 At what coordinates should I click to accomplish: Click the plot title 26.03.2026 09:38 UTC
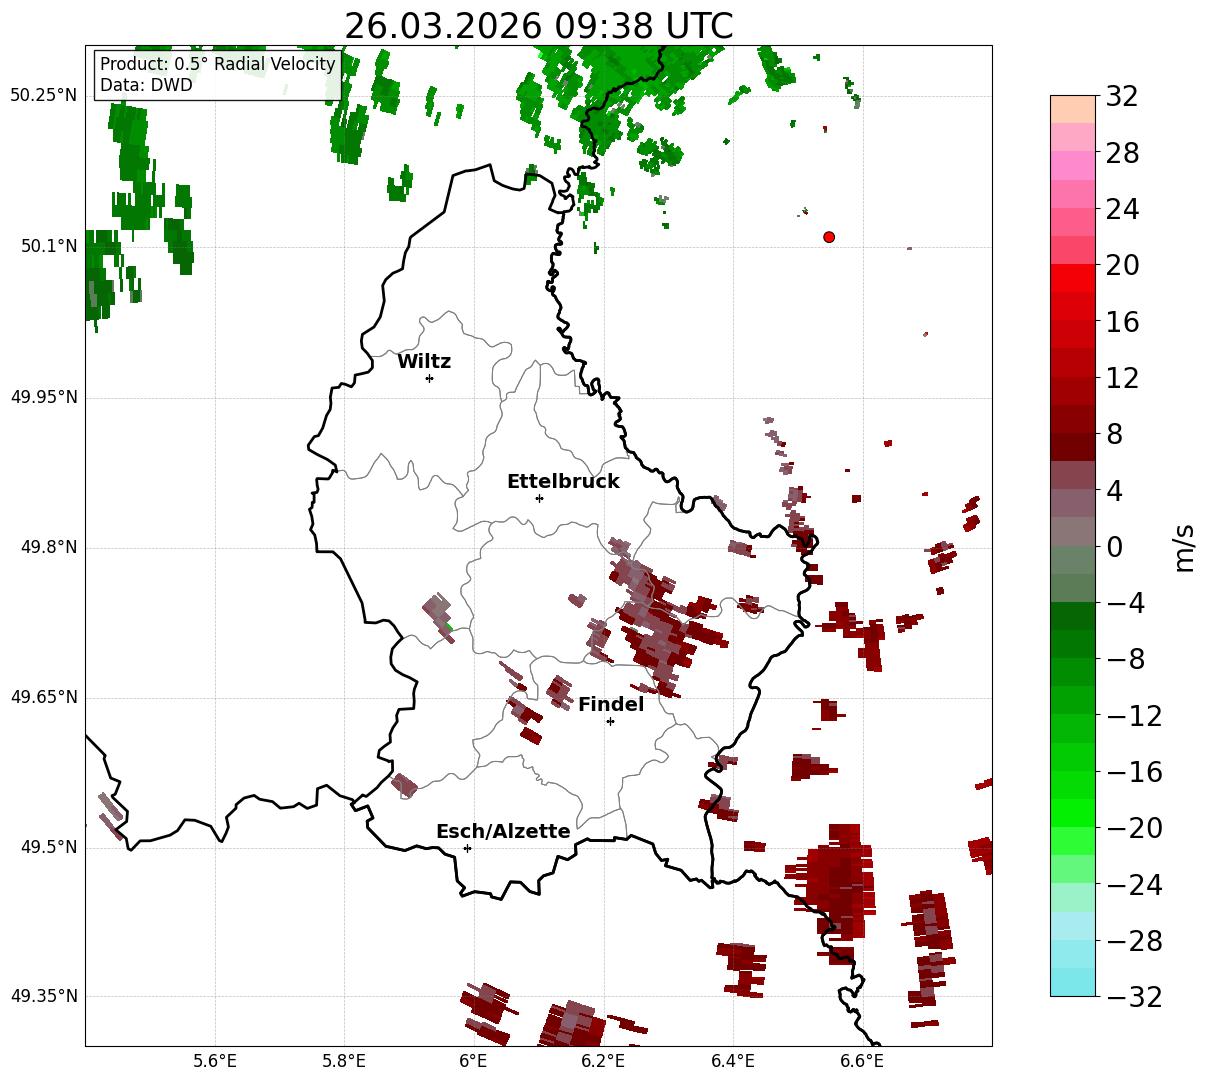[538, 26]
